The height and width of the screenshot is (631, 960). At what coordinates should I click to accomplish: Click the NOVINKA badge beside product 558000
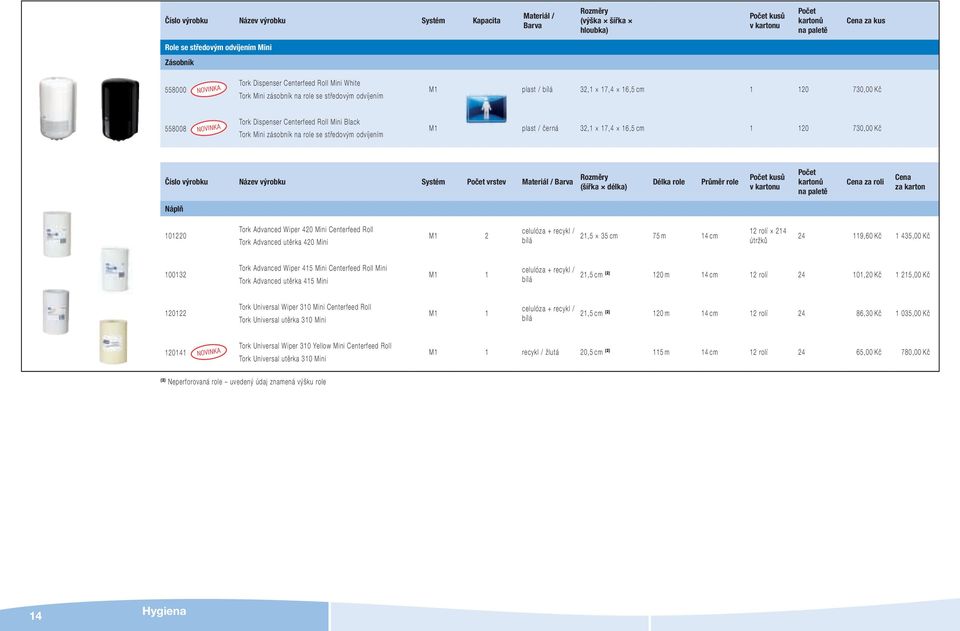point(209,89)
